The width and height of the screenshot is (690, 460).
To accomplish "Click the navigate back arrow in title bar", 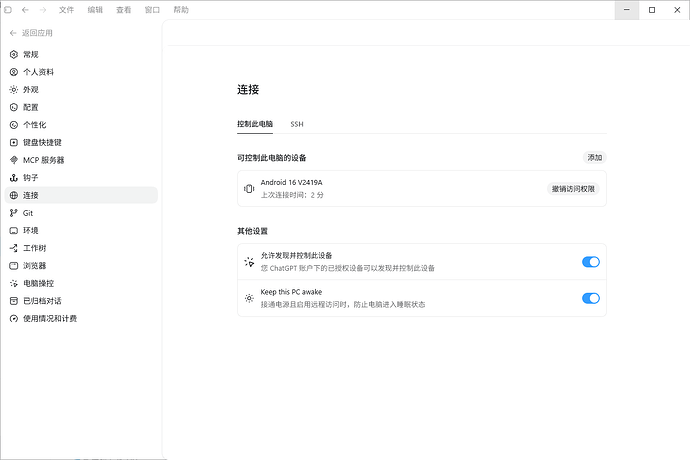I will point(25,10).
